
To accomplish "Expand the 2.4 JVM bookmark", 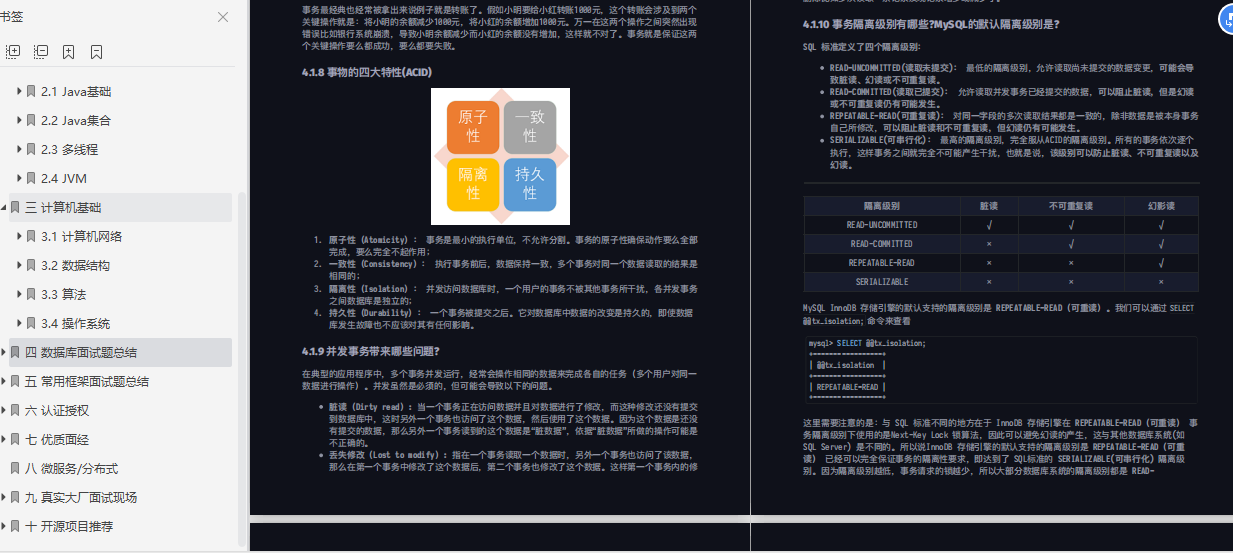I will click(18, 178).
